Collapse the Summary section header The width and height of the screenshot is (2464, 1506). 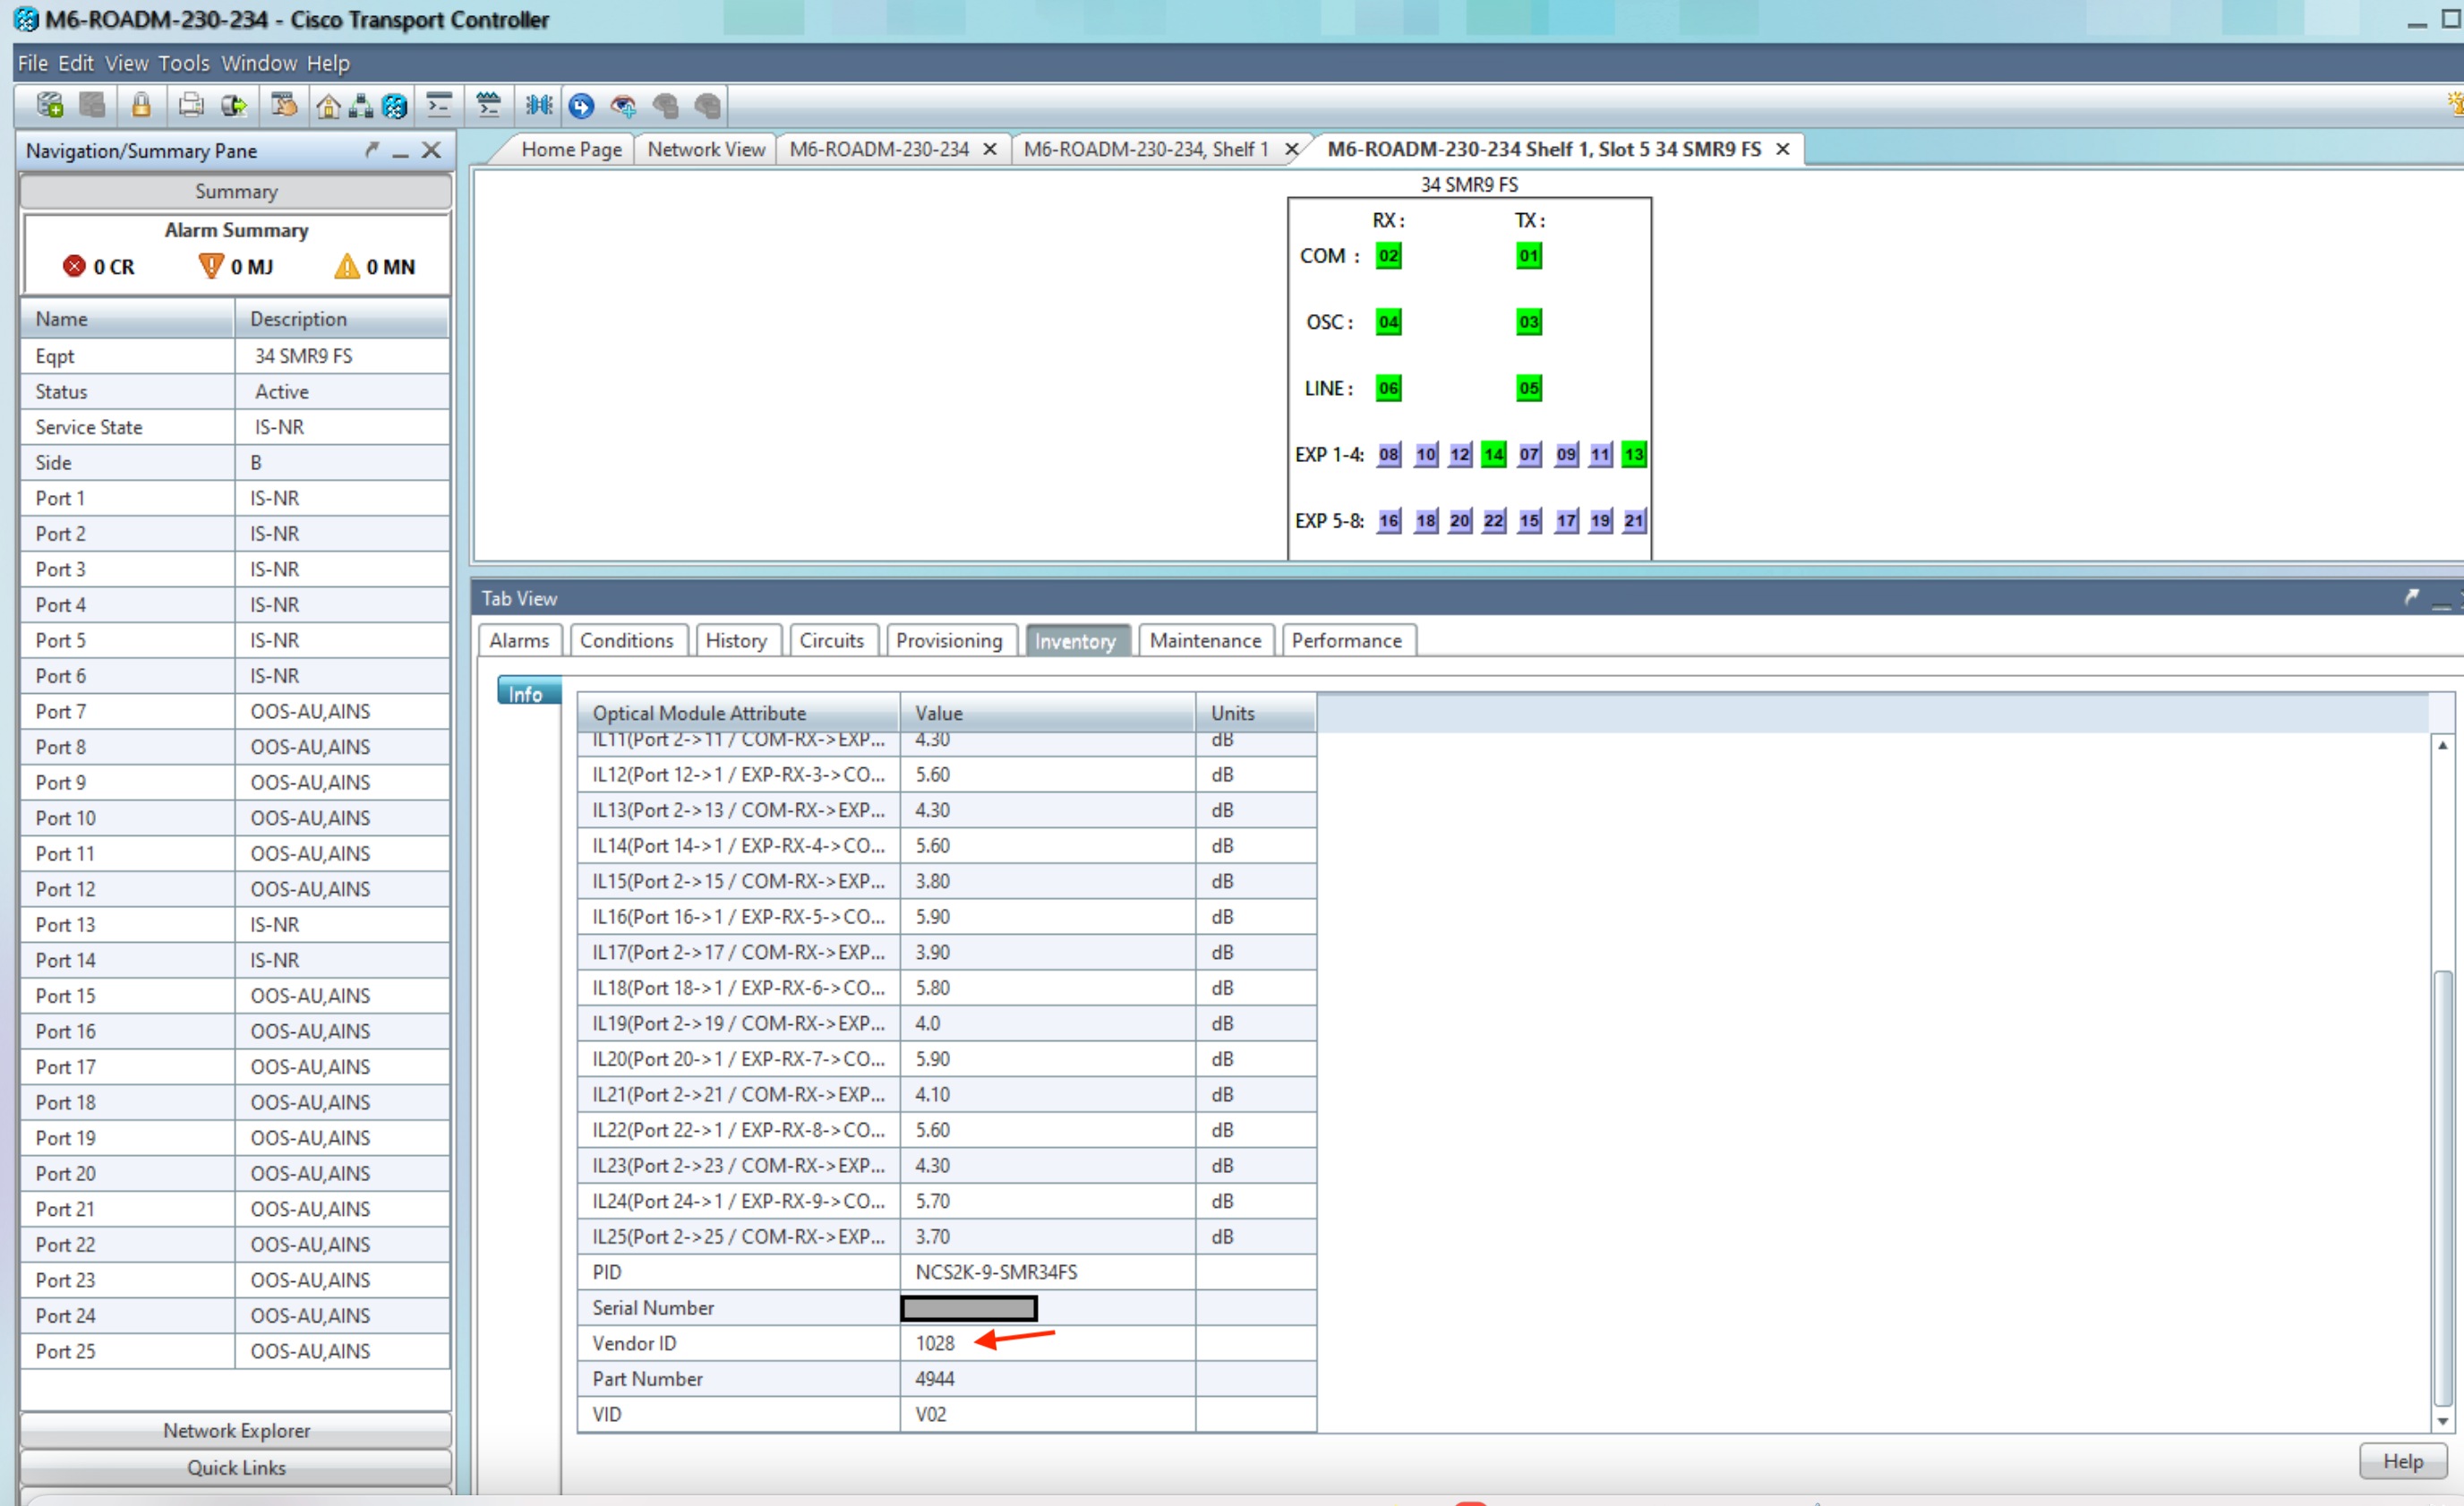point(236,191)
